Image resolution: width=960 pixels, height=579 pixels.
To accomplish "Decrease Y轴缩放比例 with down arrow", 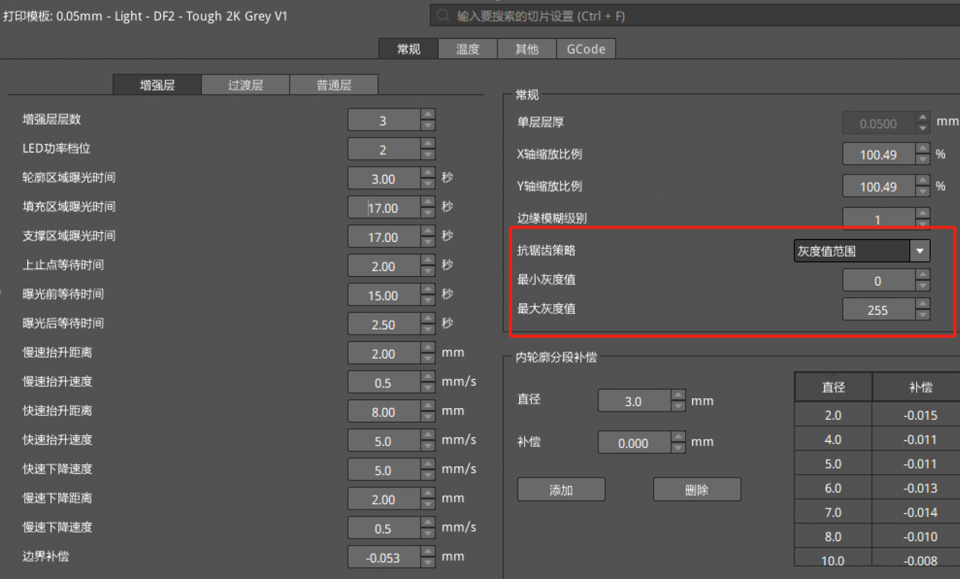I will 923,192.
